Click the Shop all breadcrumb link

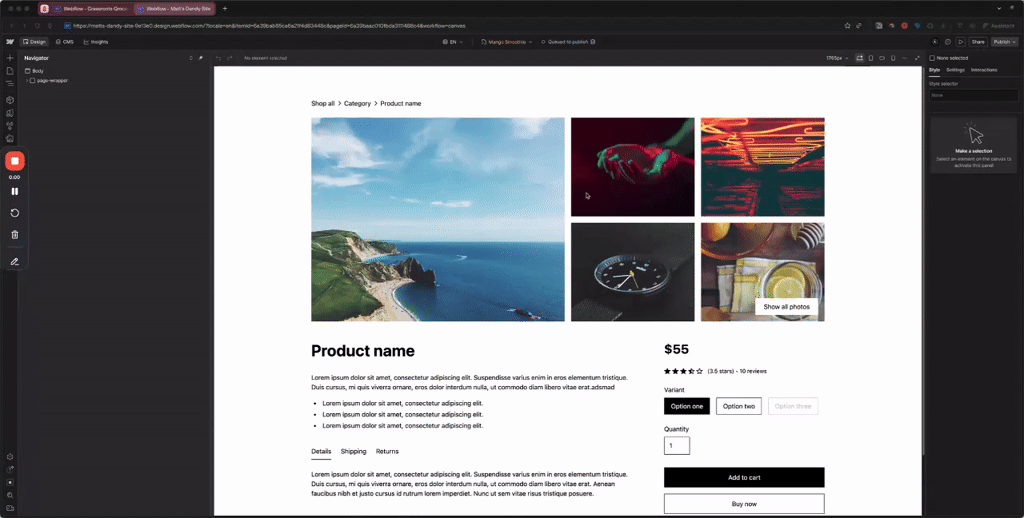pos(323,103)
